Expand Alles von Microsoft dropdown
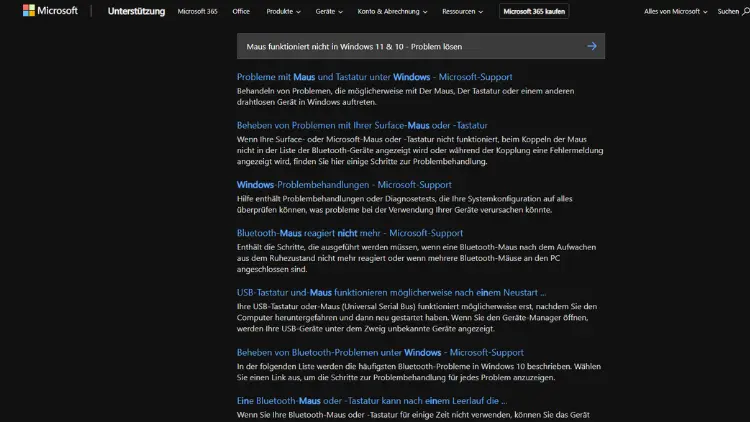This screenshot has height=422, width=750. [x=675, y=11]
